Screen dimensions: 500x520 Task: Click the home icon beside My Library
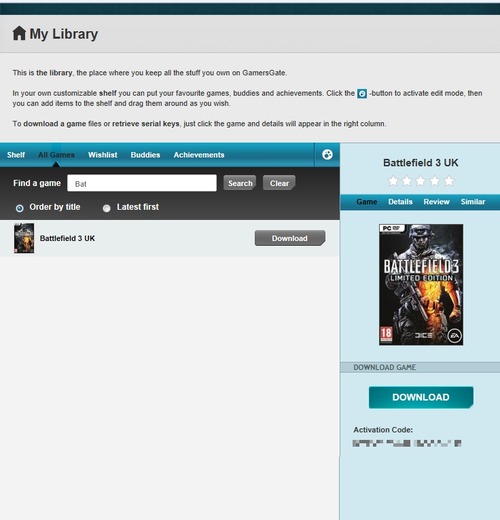point(19,33)
